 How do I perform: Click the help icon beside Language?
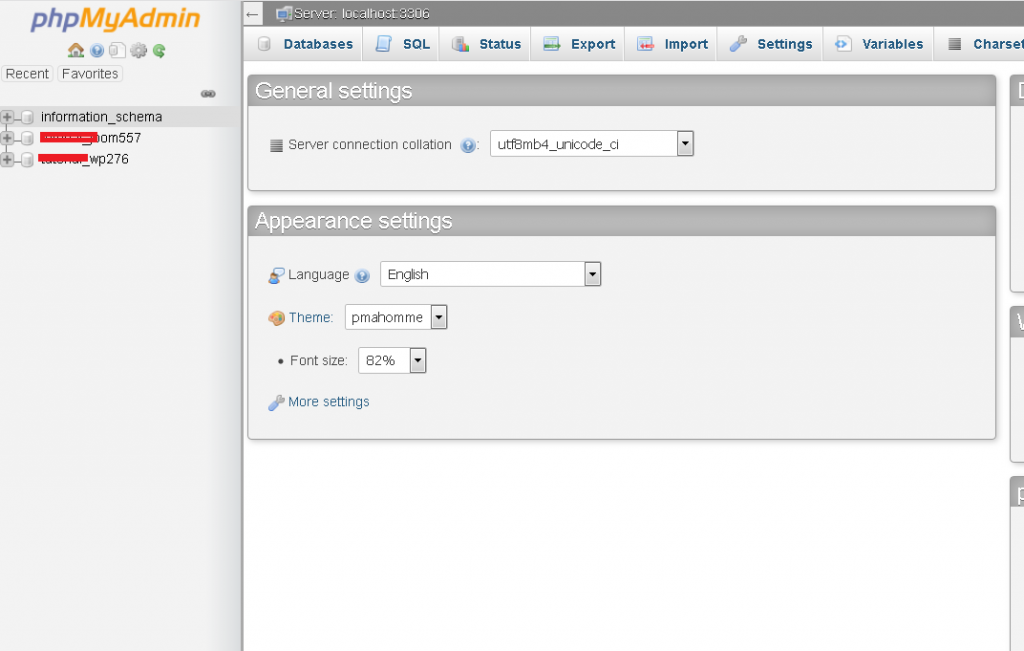[x=362, y=276]
